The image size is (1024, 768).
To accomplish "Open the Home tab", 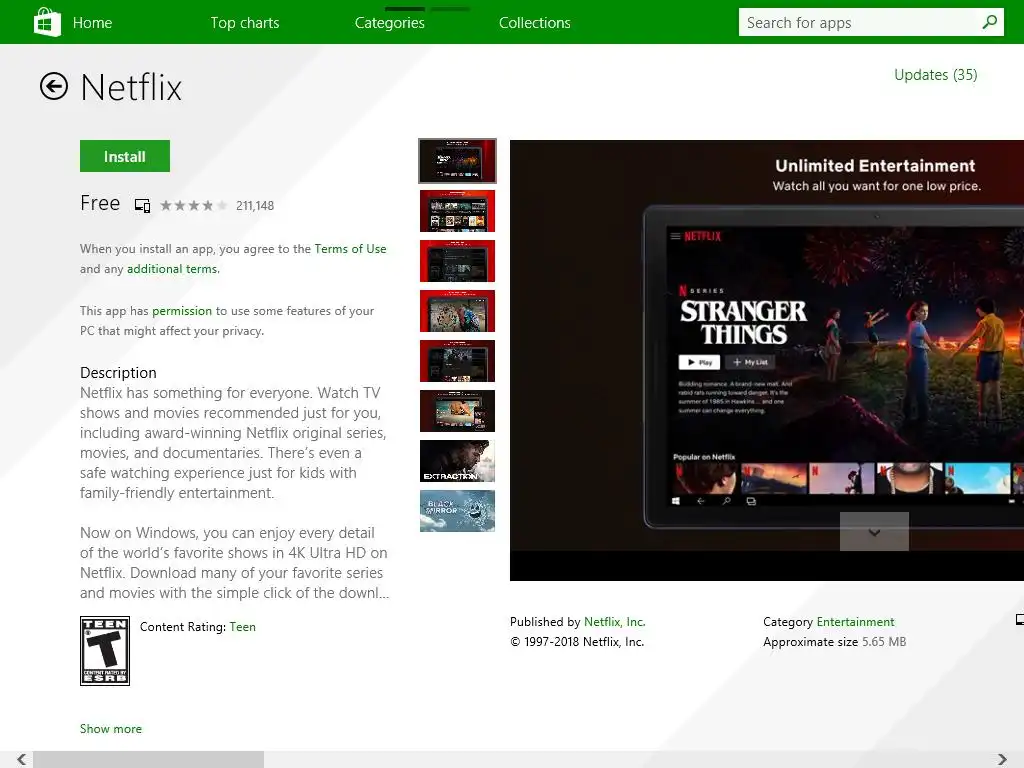I will coord(92,23).
